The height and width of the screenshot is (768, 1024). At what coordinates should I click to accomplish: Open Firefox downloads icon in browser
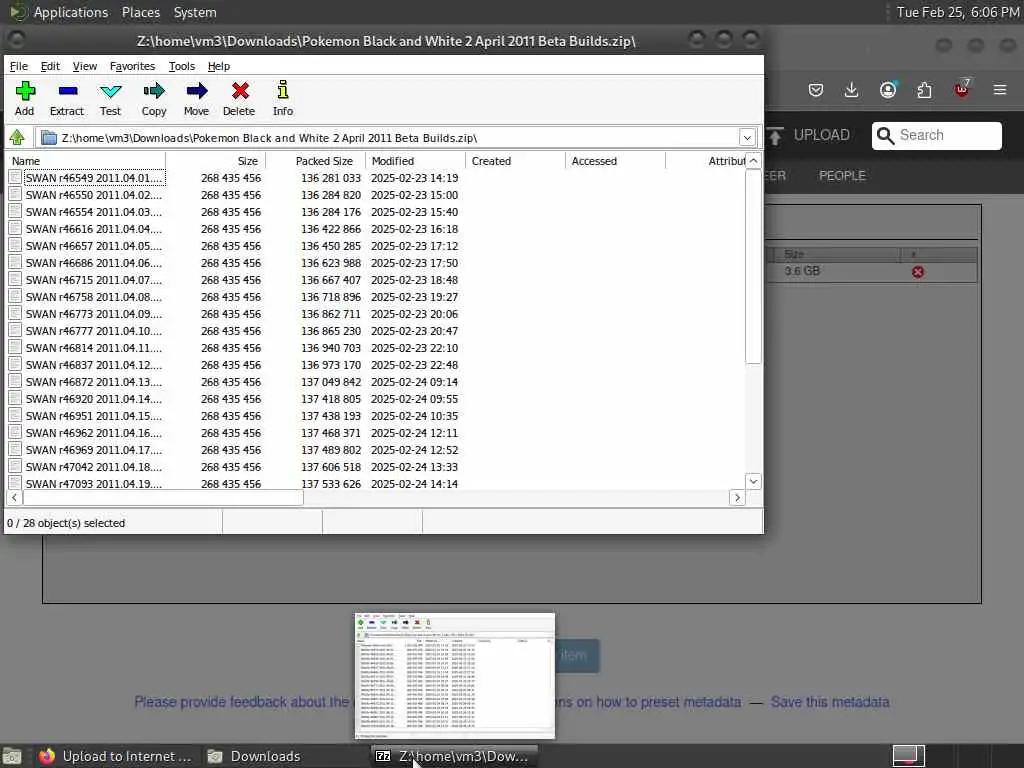click(x=851, y=89)
